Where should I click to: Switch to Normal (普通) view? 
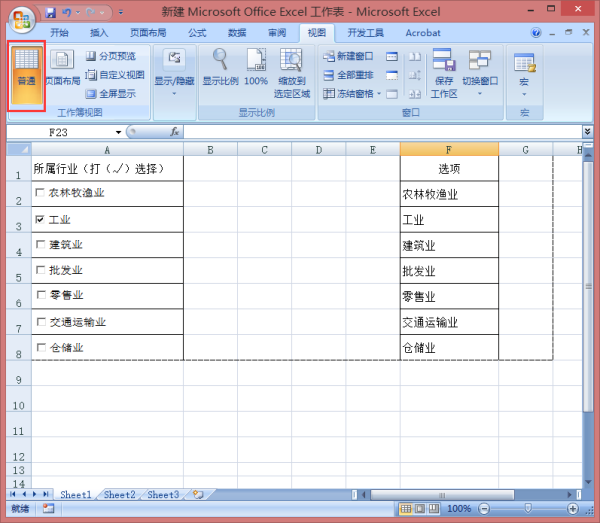tap(26, 75)
